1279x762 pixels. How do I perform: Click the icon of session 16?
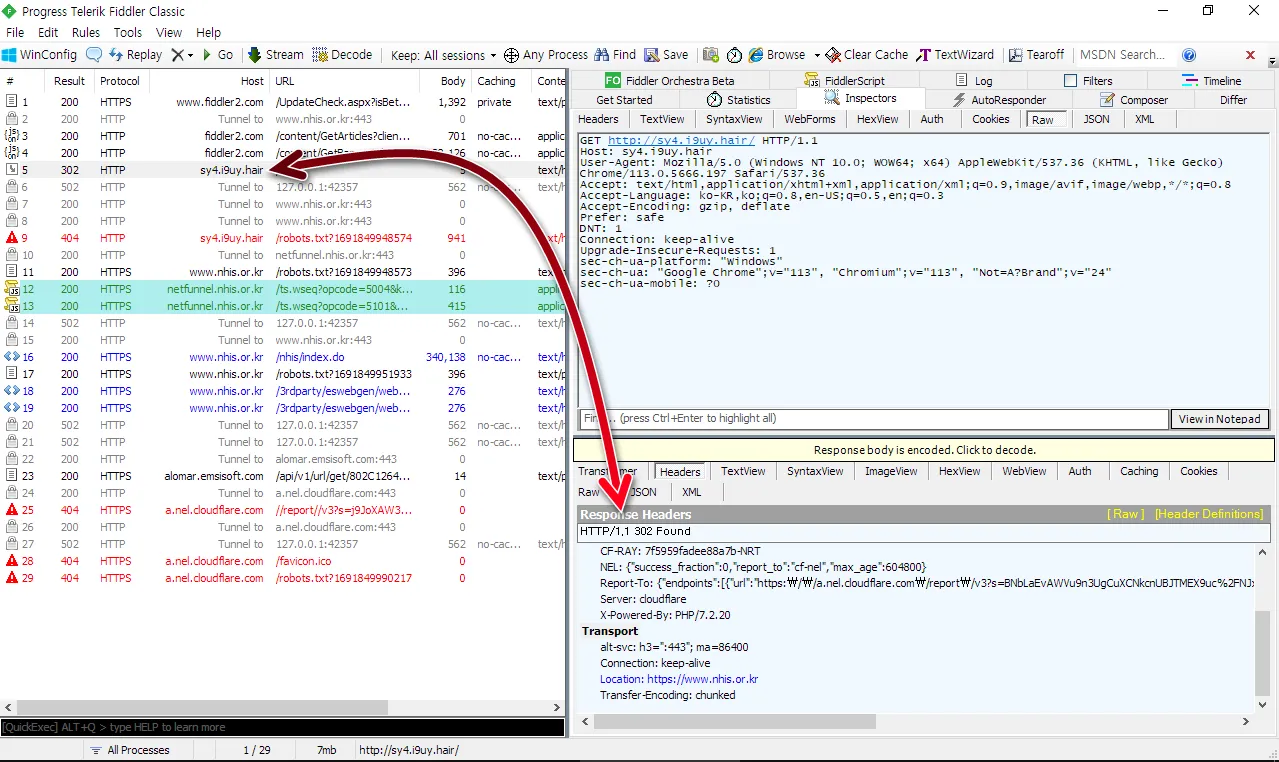(x=12, y=357)
